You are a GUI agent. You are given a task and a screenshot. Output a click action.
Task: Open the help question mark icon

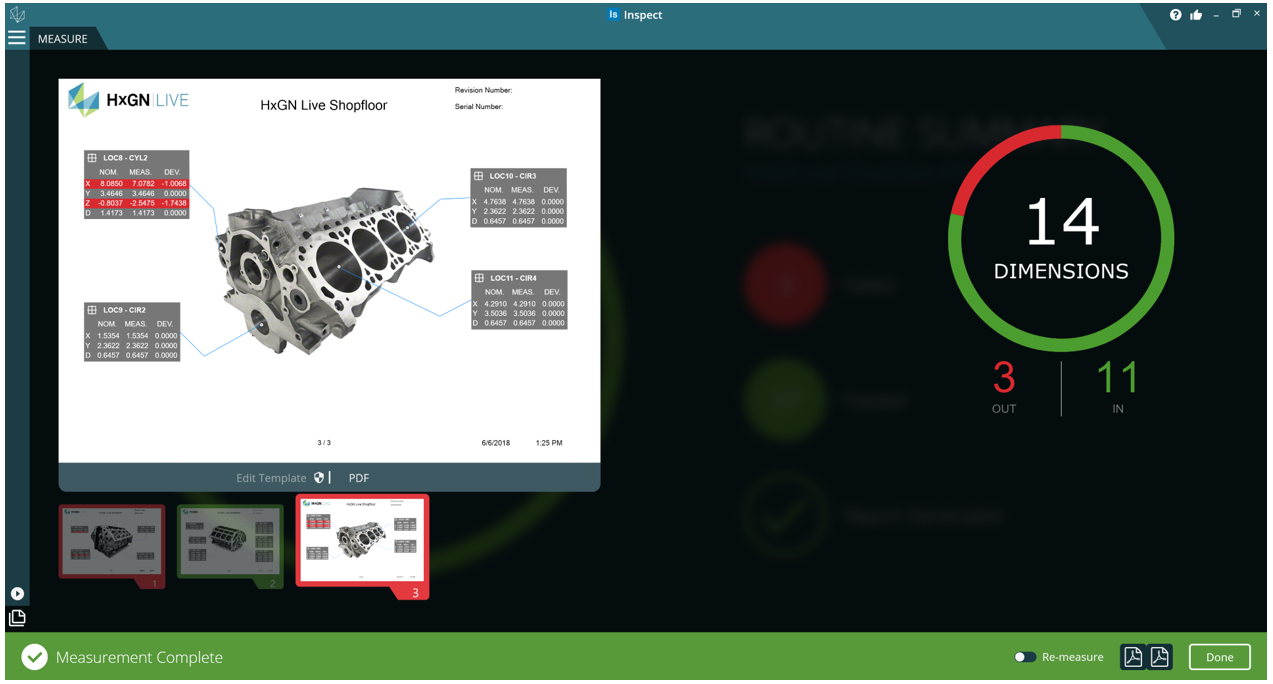pyautogui.click(x=1175, y=14)
